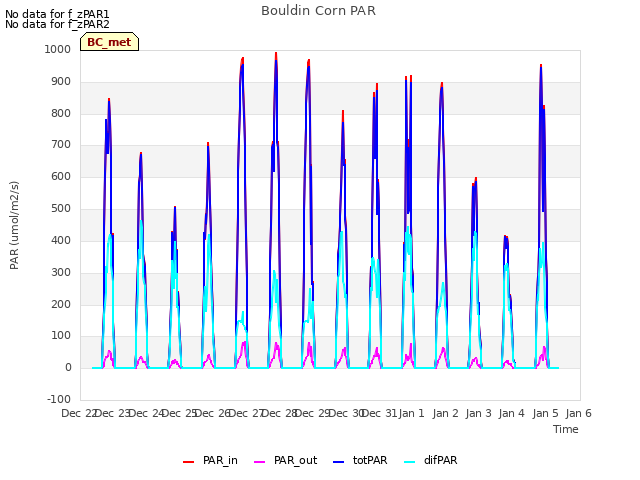Click the Dec 22 x-axis date label

coord(78,413)
